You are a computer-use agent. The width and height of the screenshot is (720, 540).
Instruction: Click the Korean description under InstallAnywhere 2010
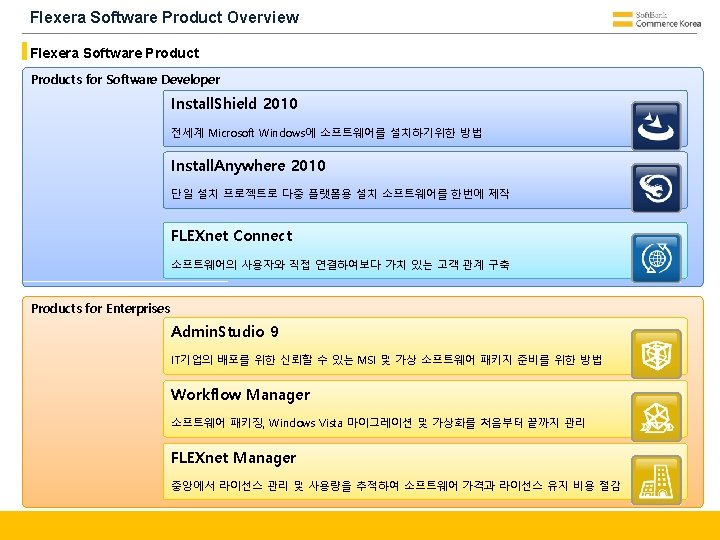point(340,194)
